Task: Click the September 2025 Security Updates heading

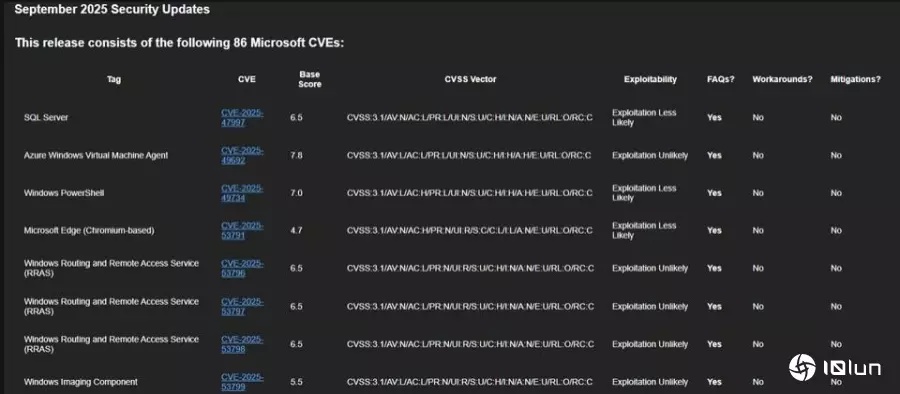Action: (112, 9)
